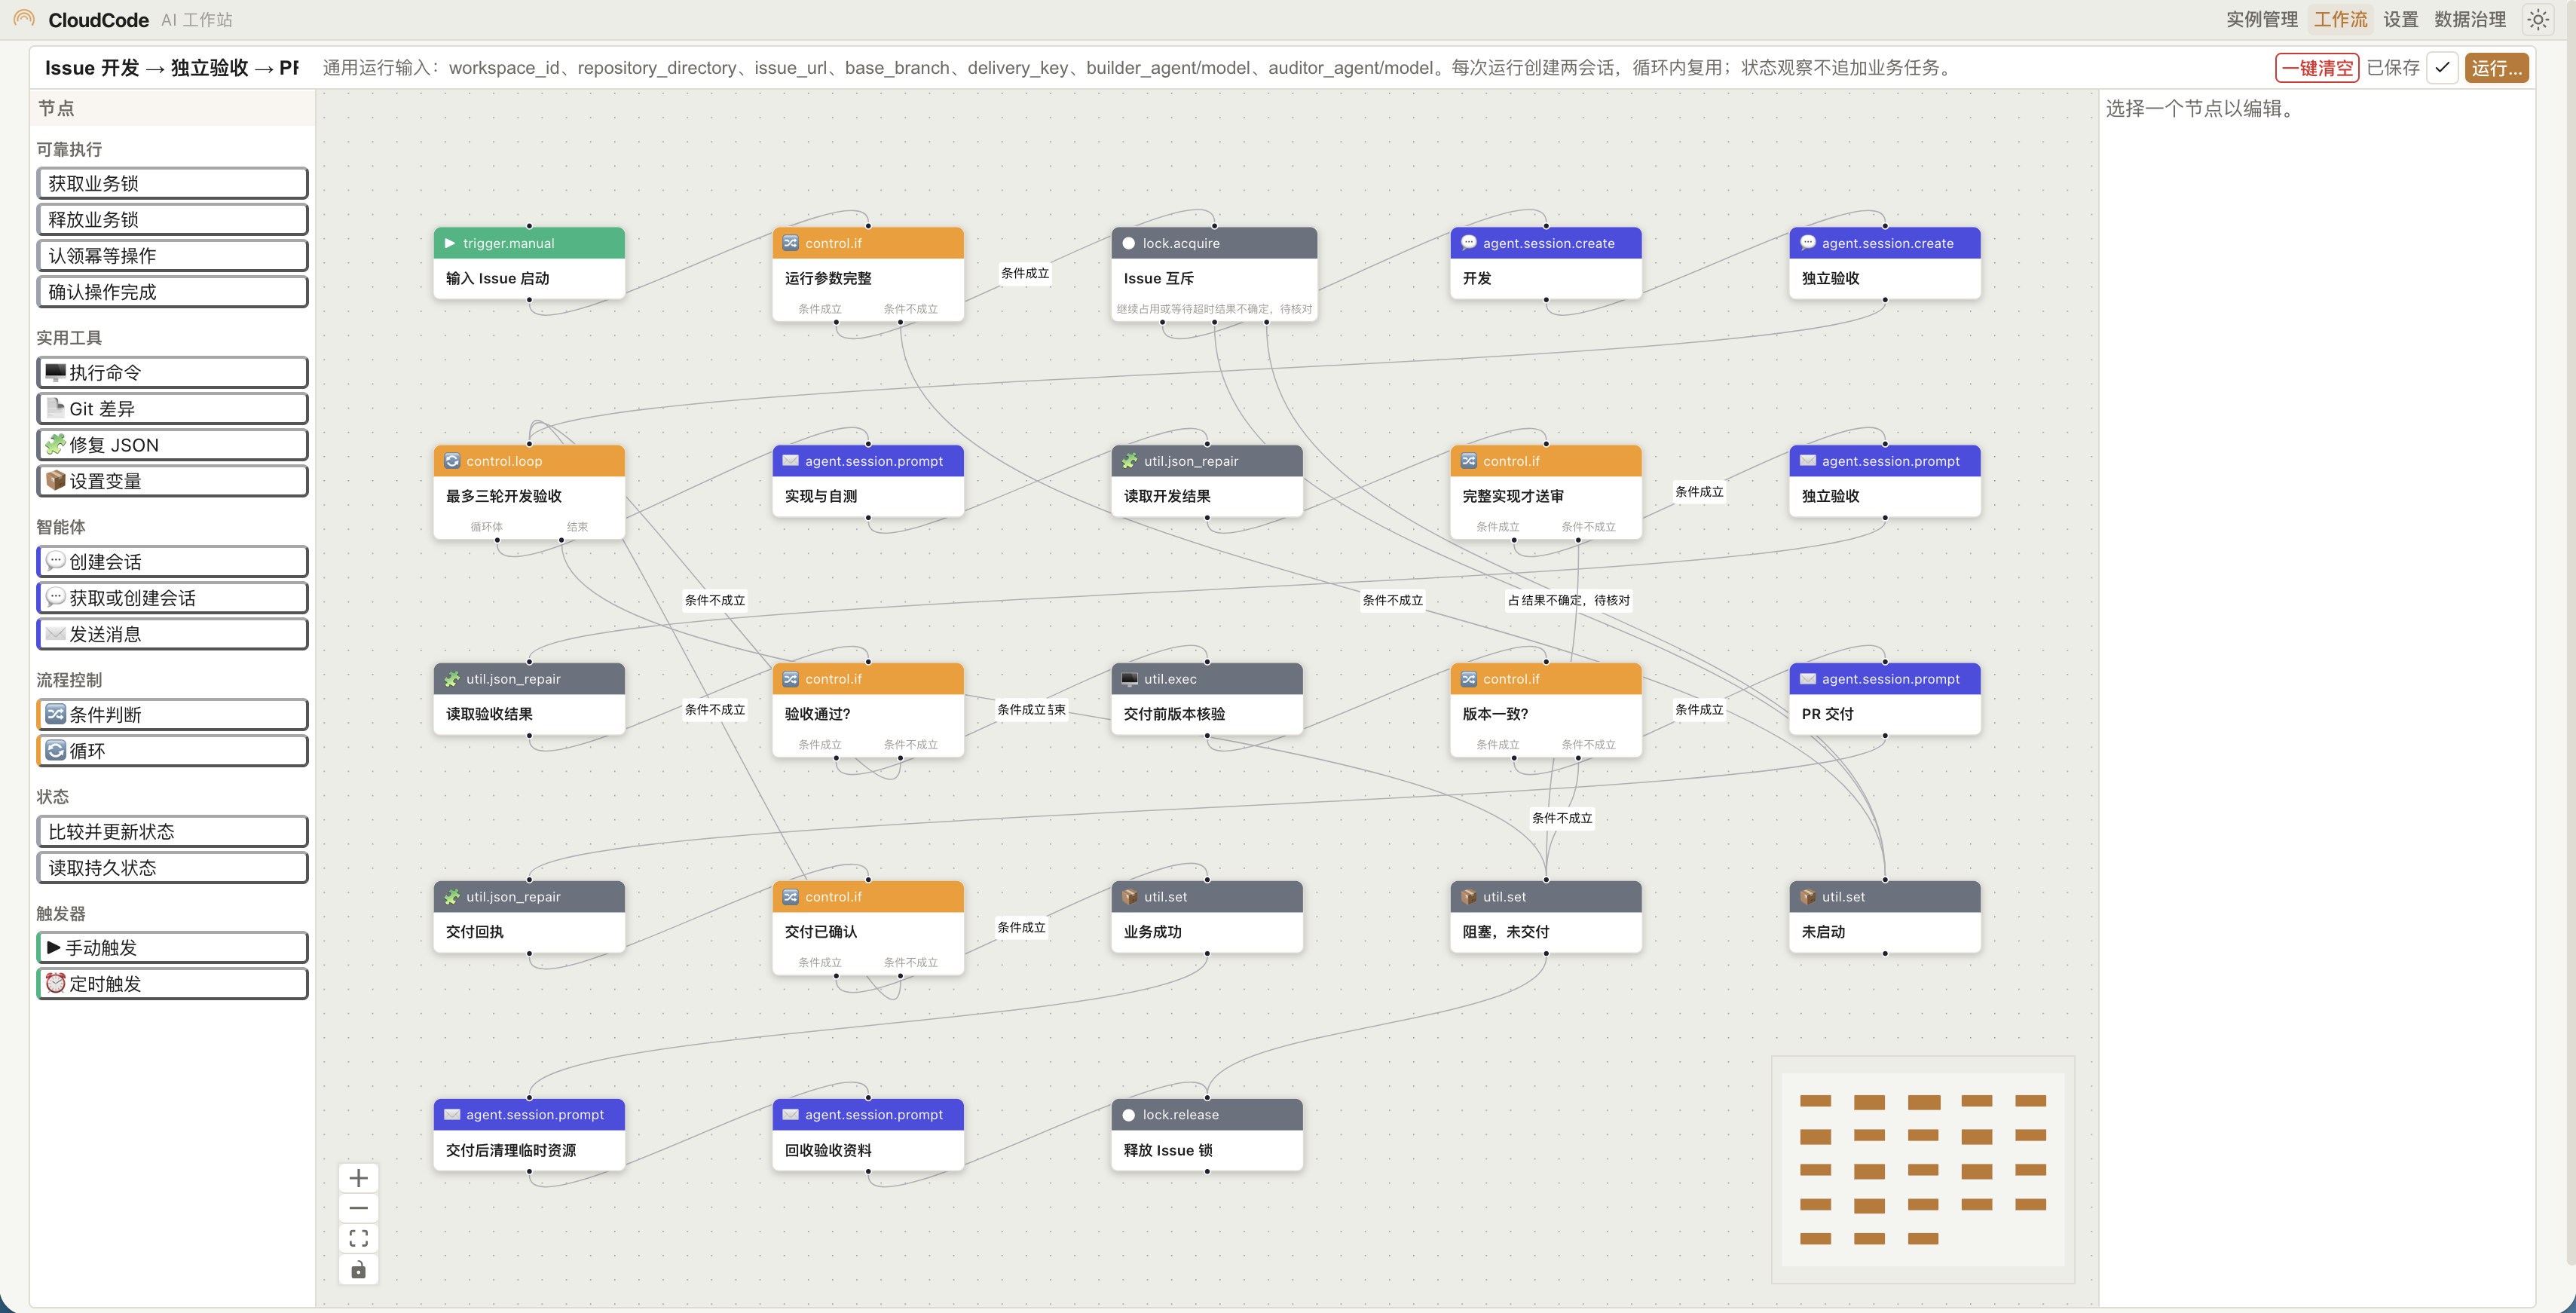Select the 条件判断 palette node
The height and width of the screenshot is (1313, 2576).
172,714
